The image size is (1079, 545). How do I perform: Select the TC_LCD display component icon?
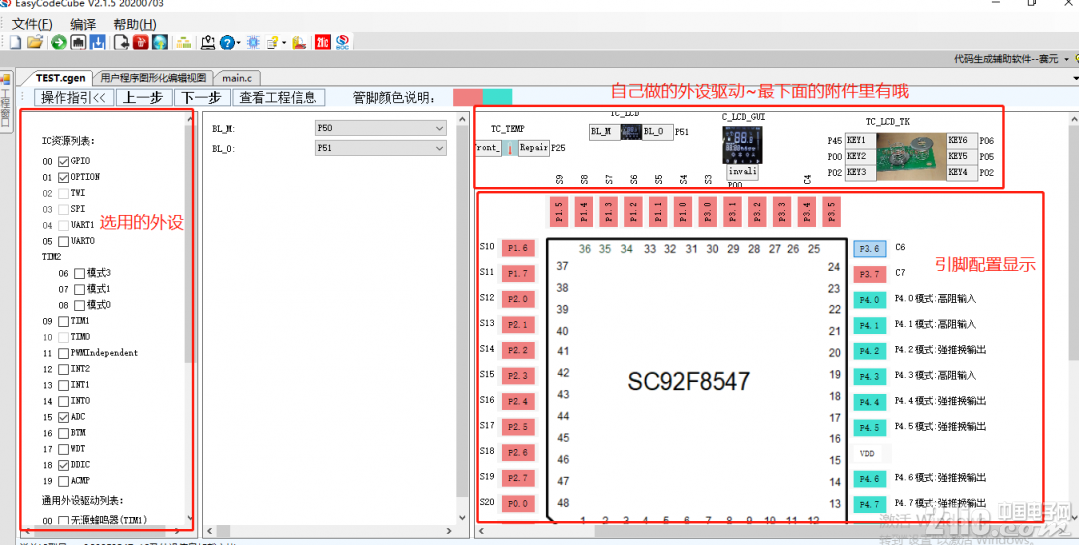(632, 132)
